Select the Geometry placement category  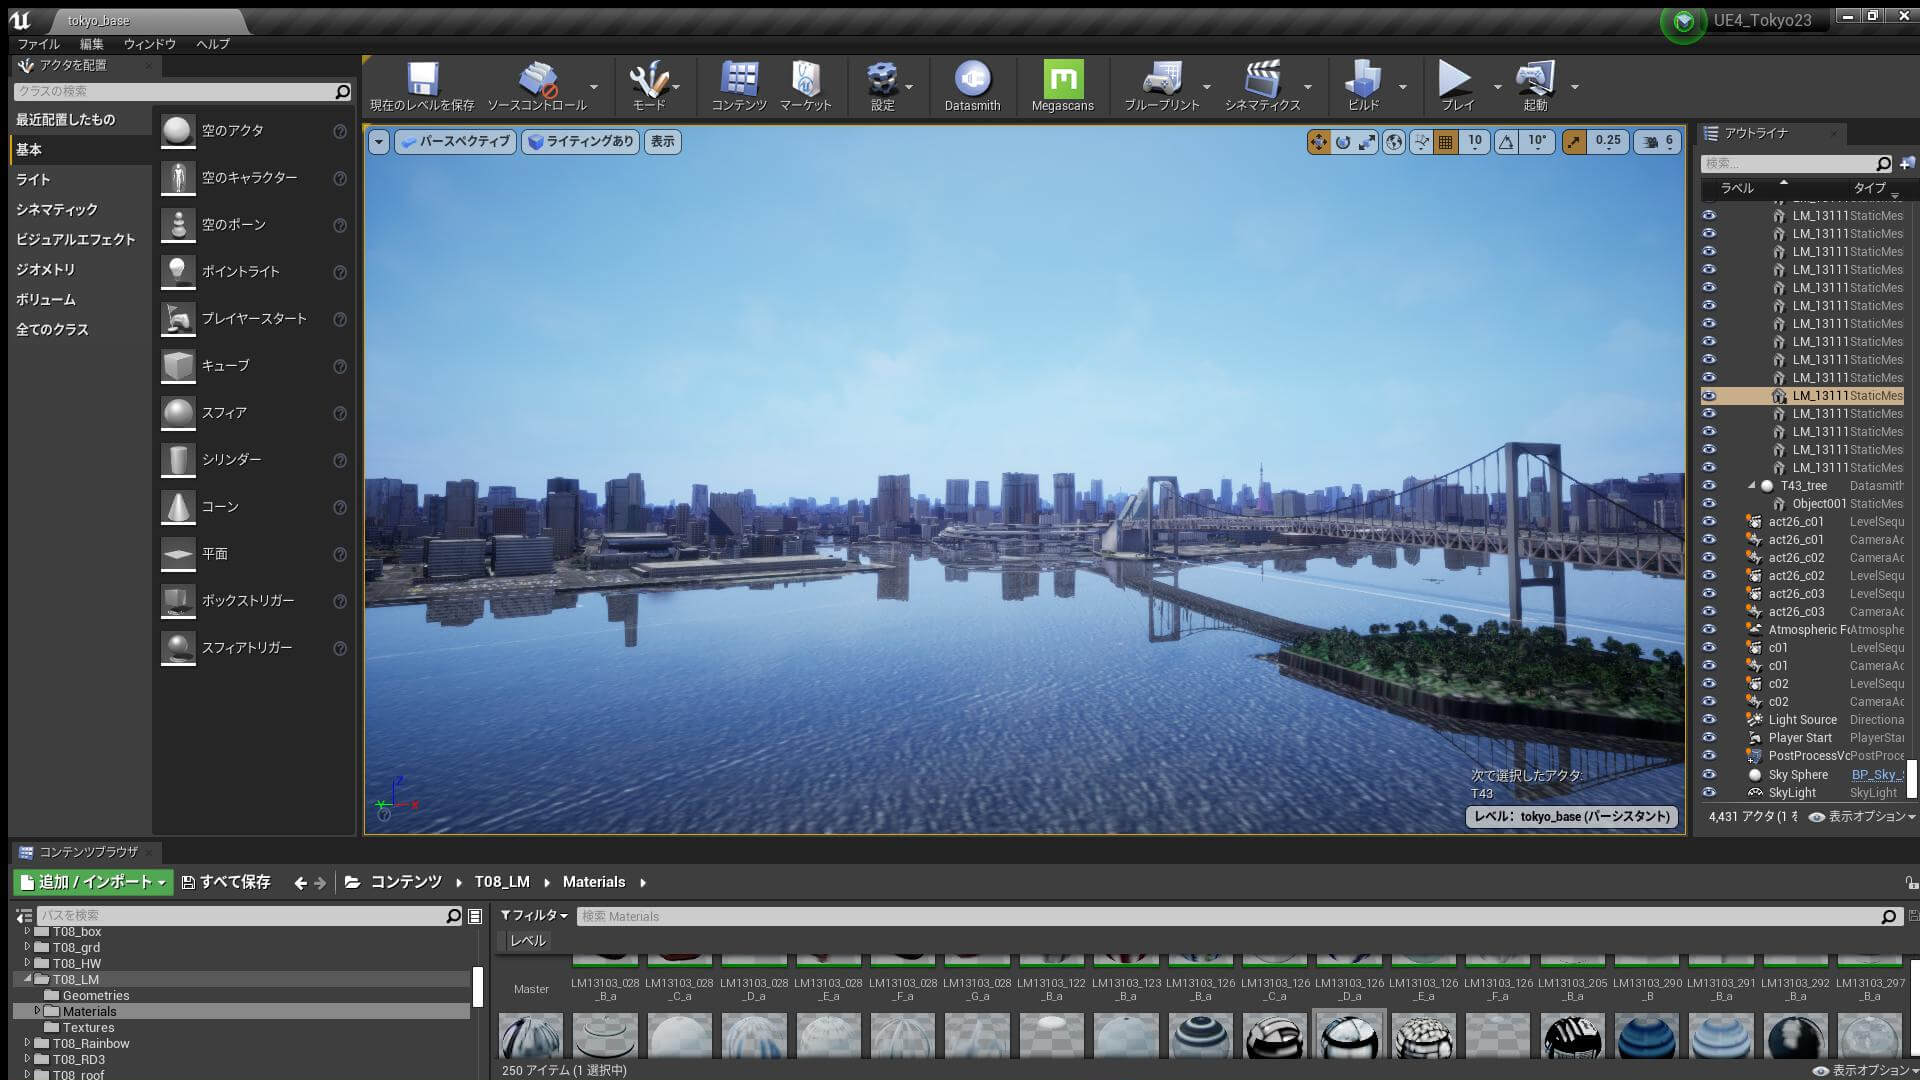point(46,269)
